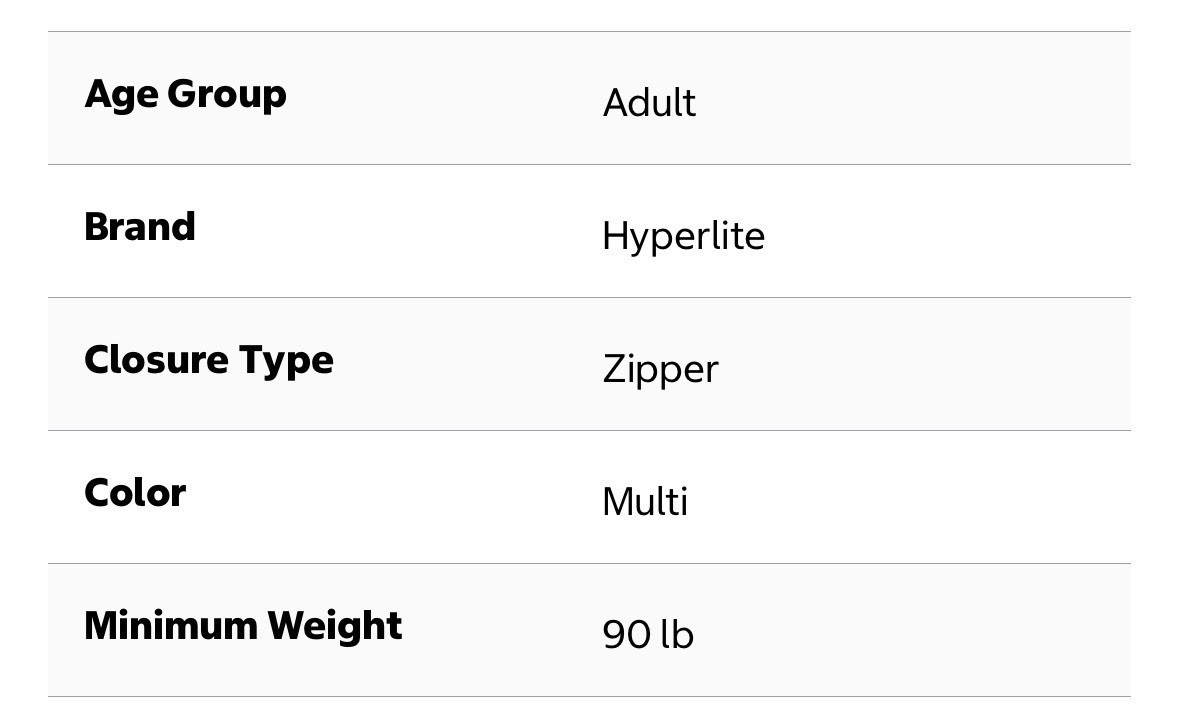Select the 90 lb value
The height and width of the screenshot is (724, 1179).
click(x=647, y=634)
